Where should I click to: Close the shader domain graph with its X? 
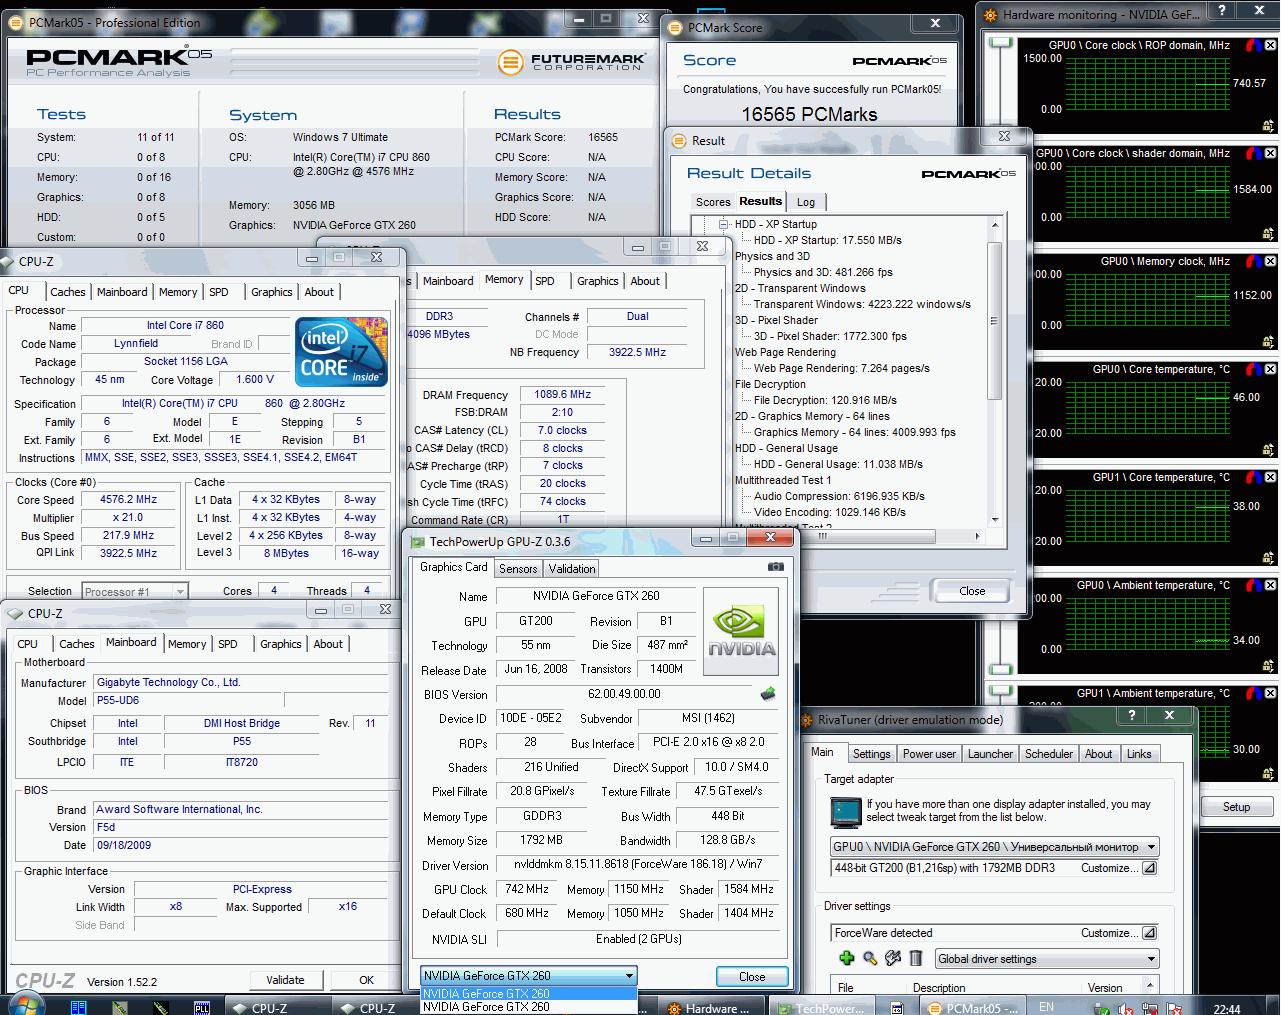1269,154
